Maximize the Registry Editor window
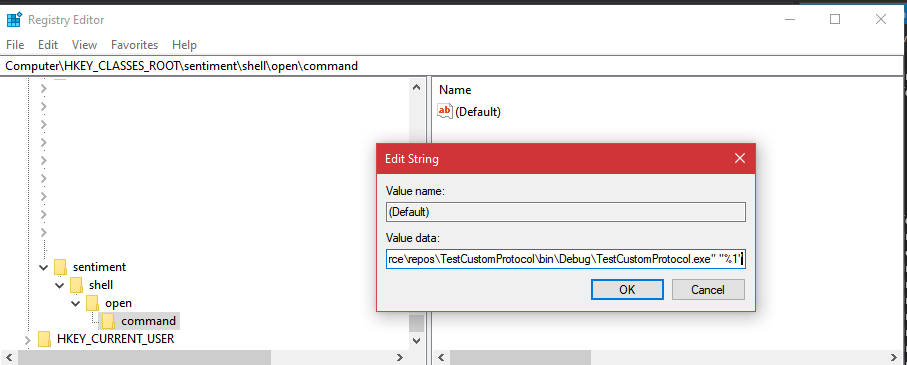 [x=835, y=20]
